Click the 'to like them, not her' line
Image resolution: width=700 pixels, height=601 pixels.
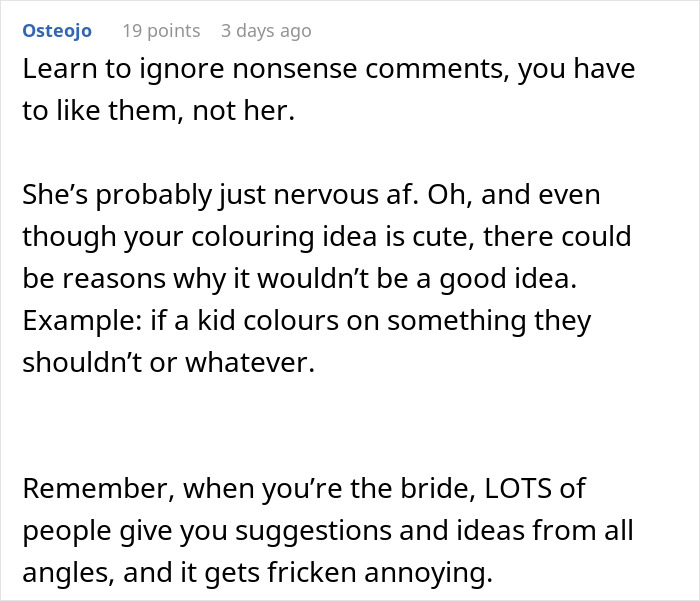point(159,112)
